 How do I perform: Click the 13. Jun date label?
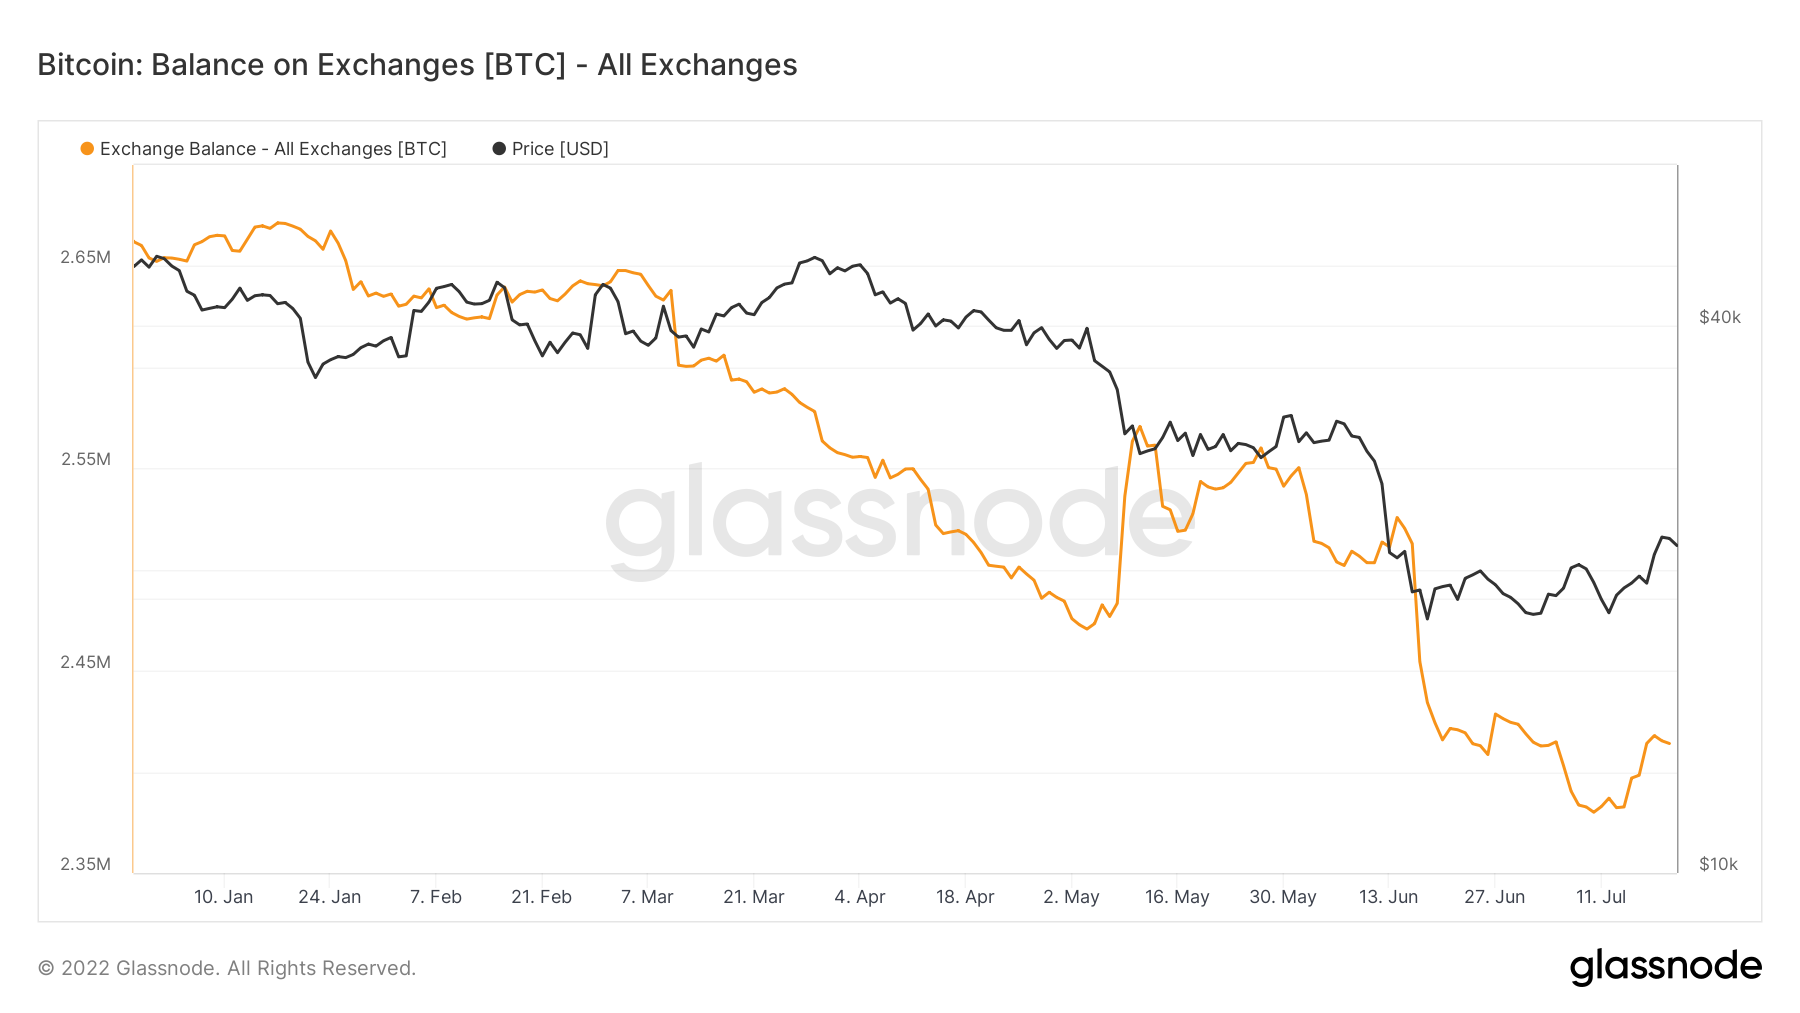point(1388,897)
